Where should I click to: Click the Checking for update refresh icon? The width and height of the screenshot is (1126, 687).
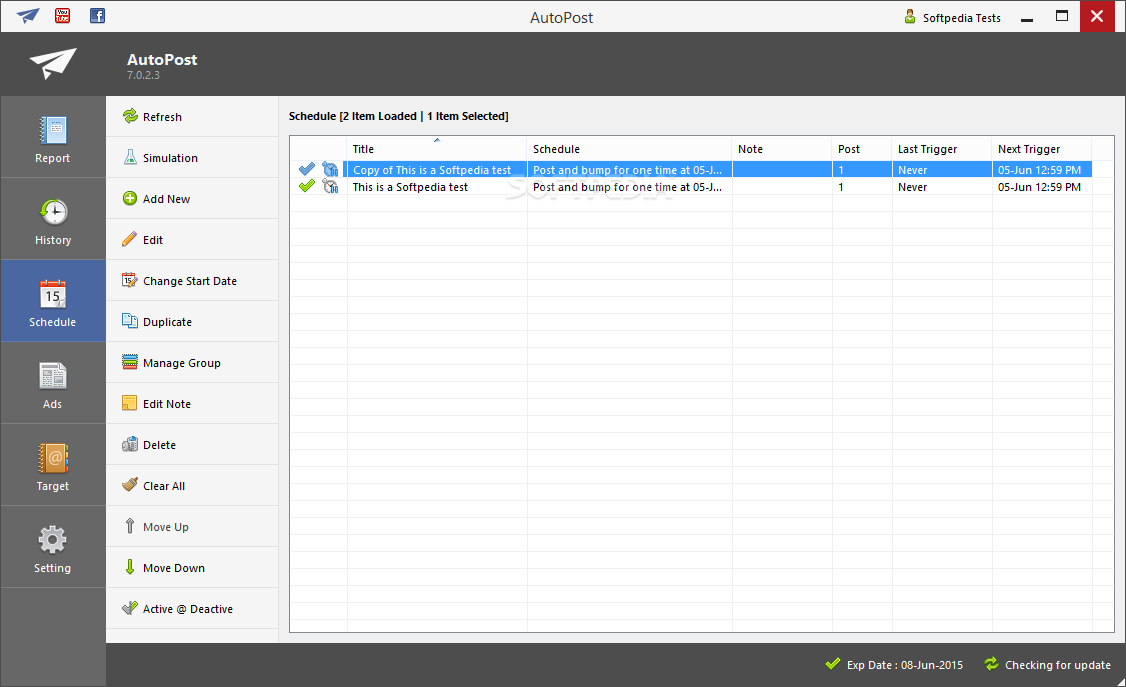point(991,663)
